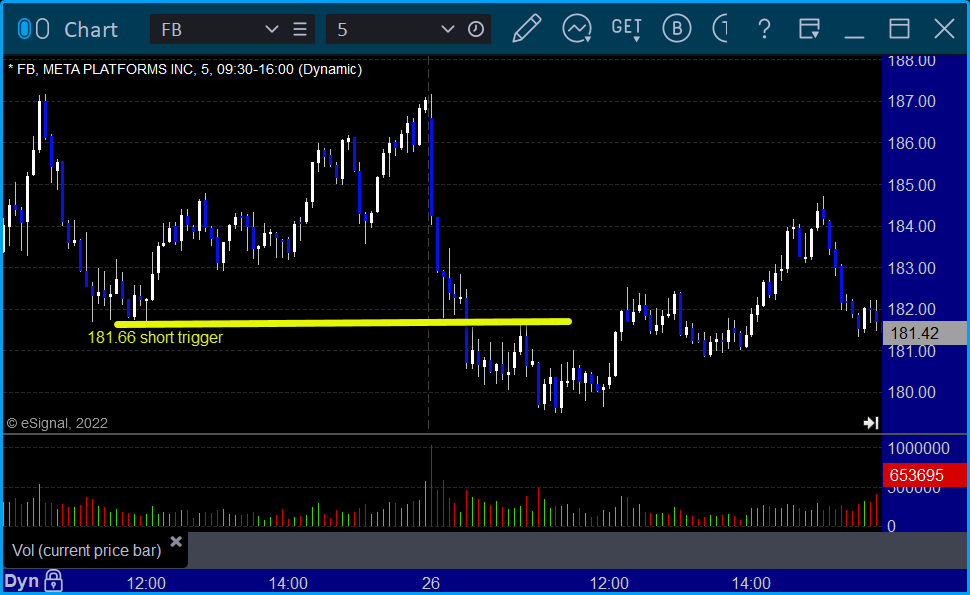The image size is (970, 595).
Task: Toggle the Dyn lock icon
Action: pyautogui.click(x=53, y=581)
